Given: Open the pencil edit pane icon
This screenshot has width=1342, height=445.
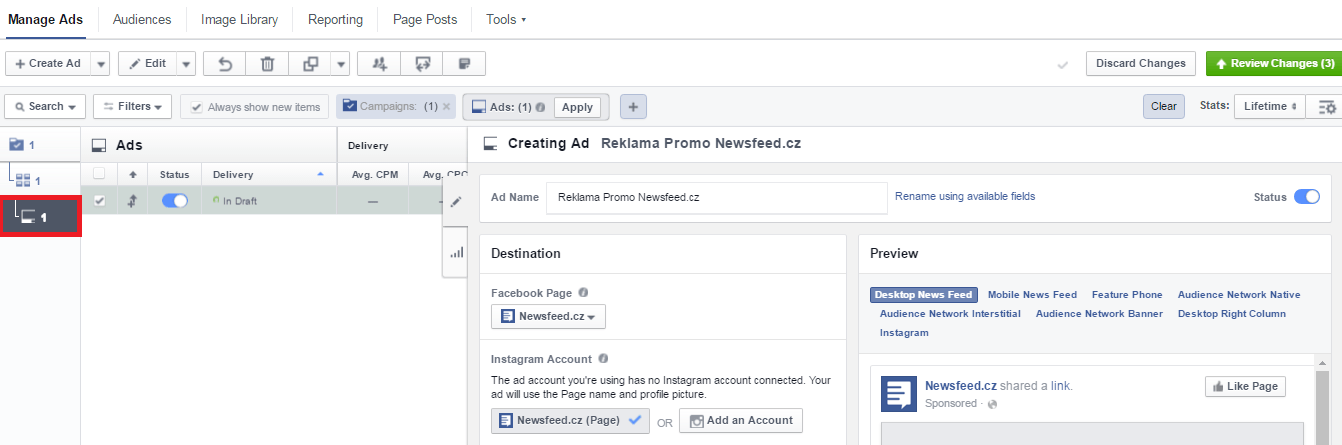Looking at the screenshot, I should (x=456, y=202).
